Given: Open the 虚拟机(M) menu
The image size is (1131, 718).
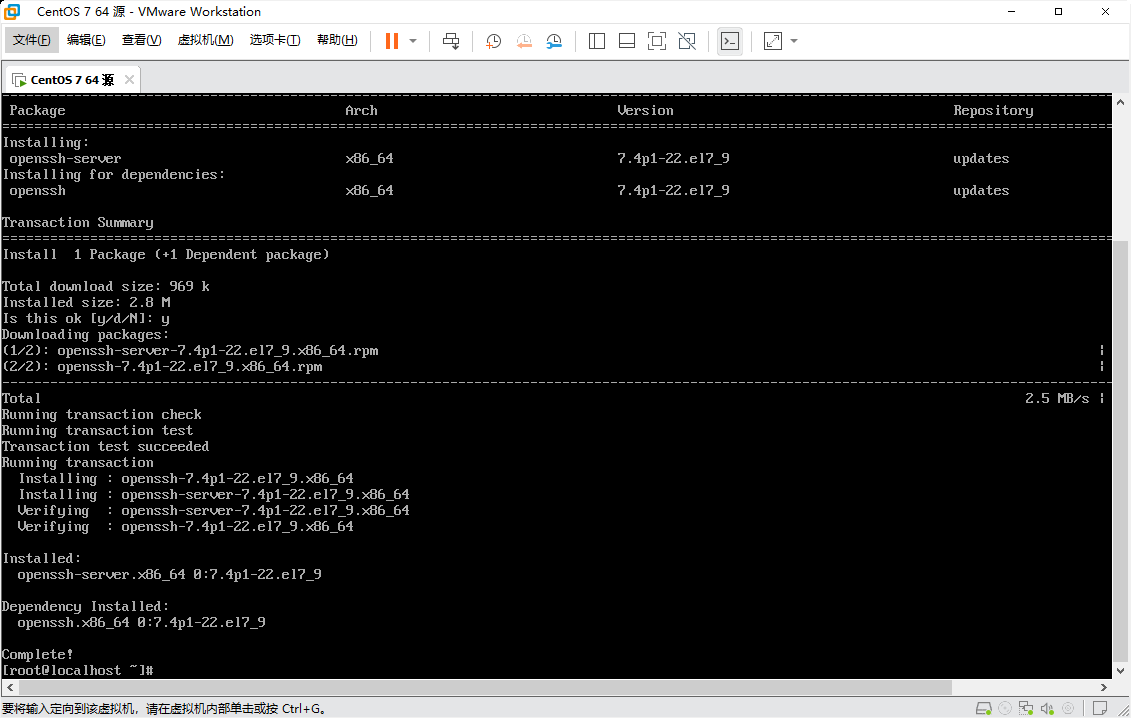Looking at the screenshot, I should (206, 40).
